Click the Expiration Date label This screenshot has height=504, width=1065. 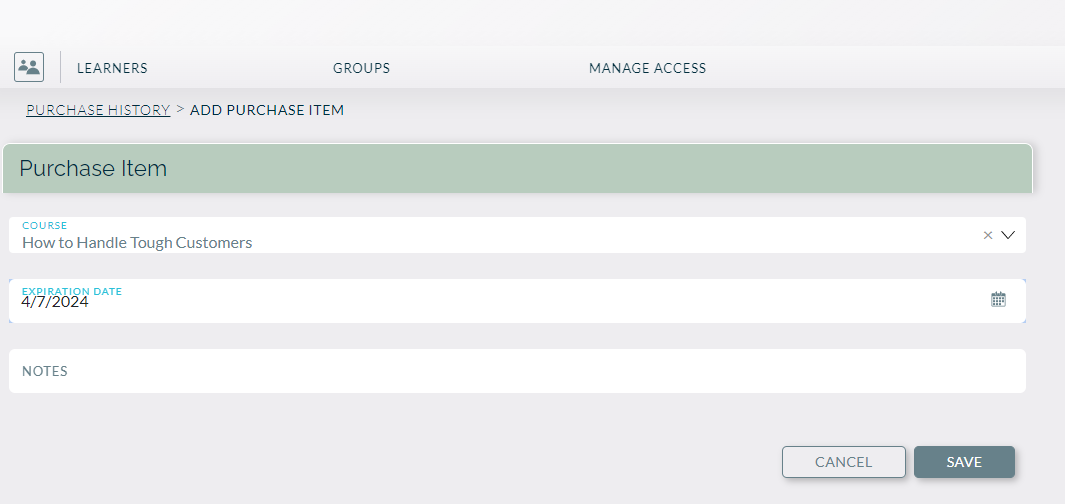72,291
